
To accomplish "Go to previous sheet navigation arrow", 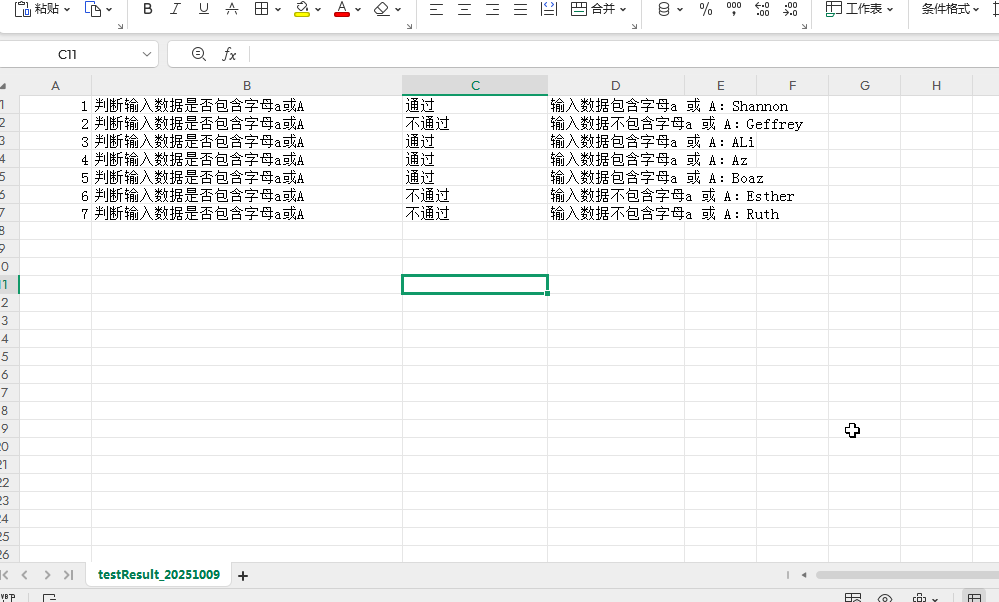I will tap(25, 575).
